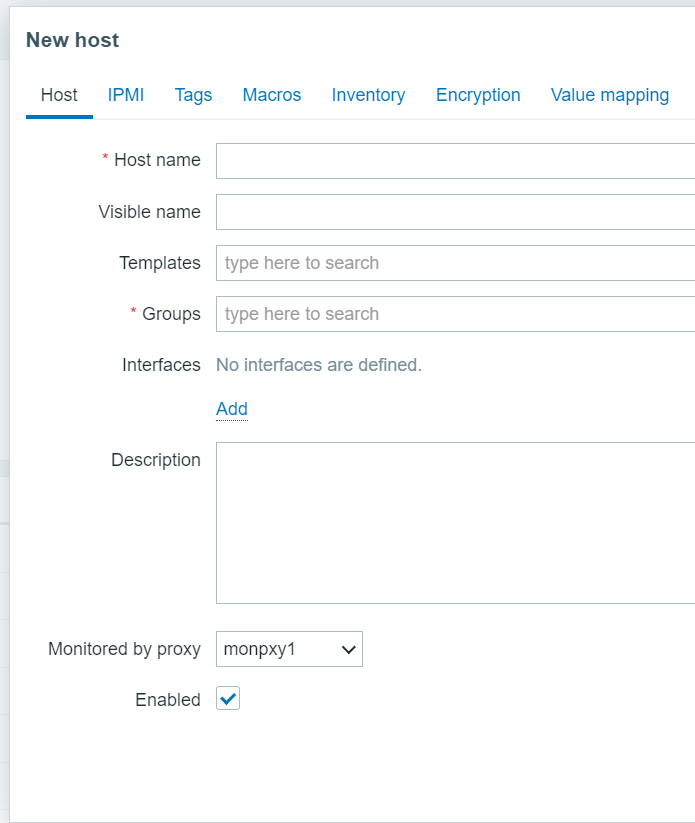The height and width of the screenshot is (823, 695).
Task: Focus the Host name input field
Action: tap(456, 161)
